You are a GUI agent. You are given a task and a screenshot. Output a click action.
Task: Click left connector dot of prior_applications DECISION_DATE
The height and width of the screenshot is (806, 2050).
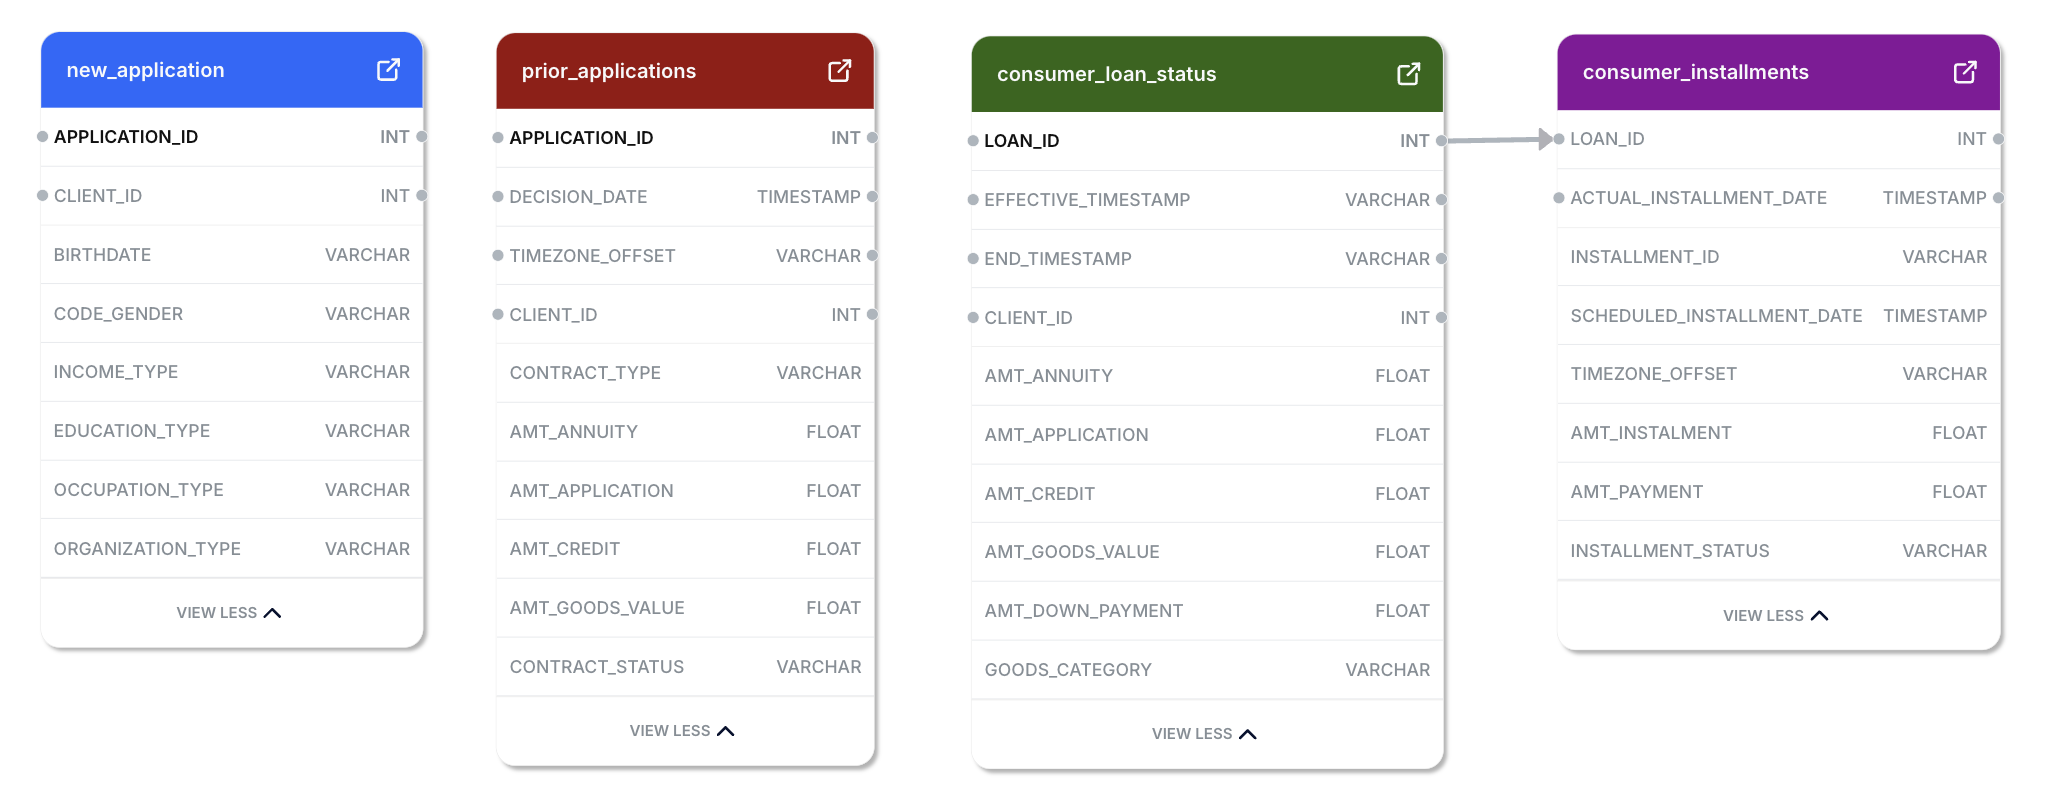coord(498,197)
